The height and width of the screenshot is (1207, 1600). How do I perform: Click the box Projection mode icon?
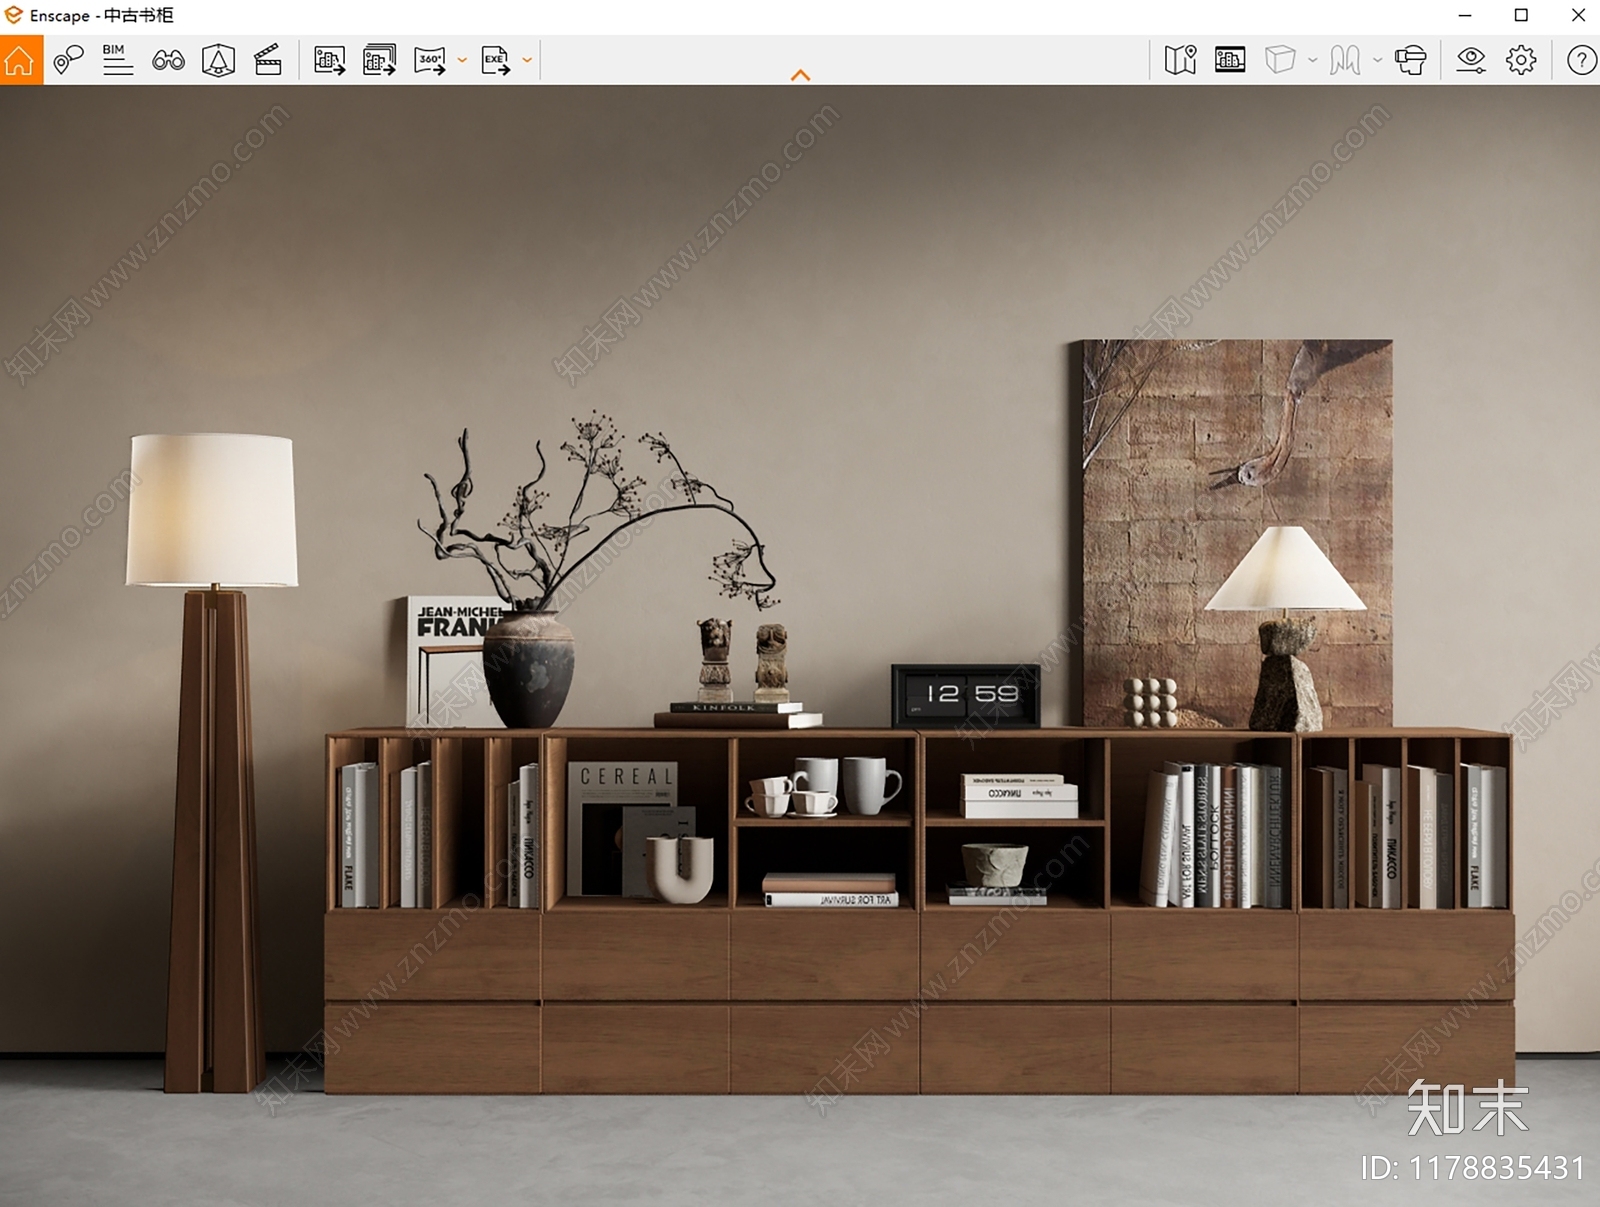[x=1280, y=60]
